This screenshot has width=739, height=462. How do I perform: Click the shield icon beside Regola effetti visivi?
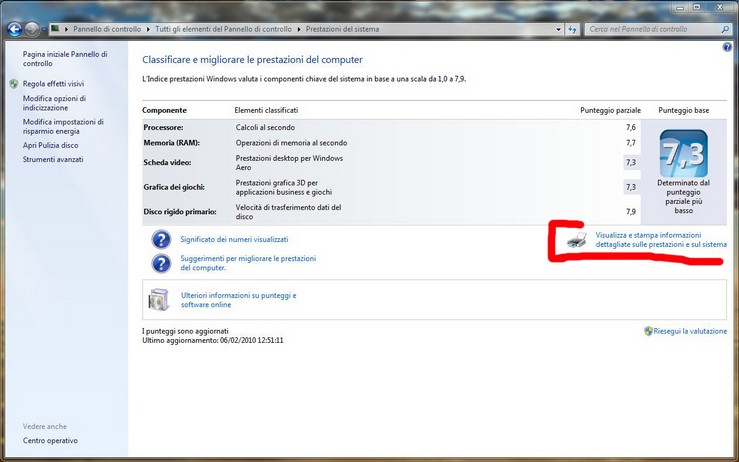[14, 84]
